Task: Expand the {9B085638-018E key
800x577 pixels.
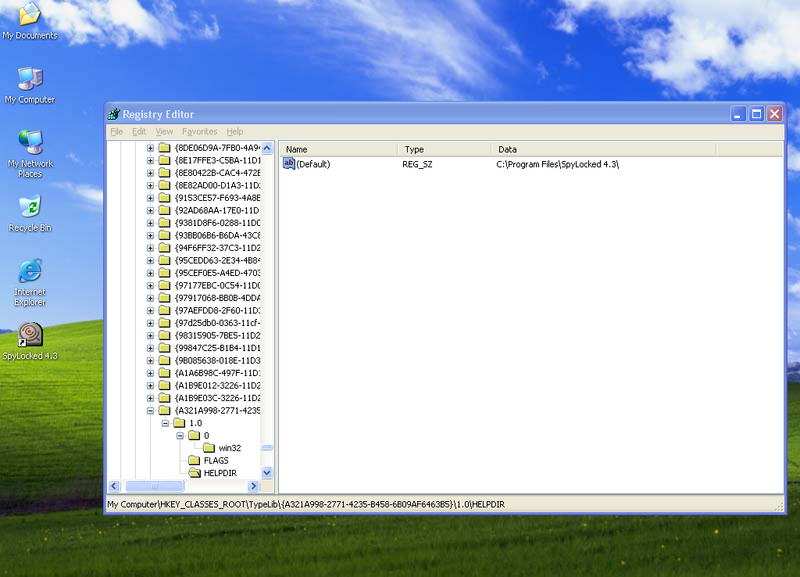Action: click(x=150, y=360)
